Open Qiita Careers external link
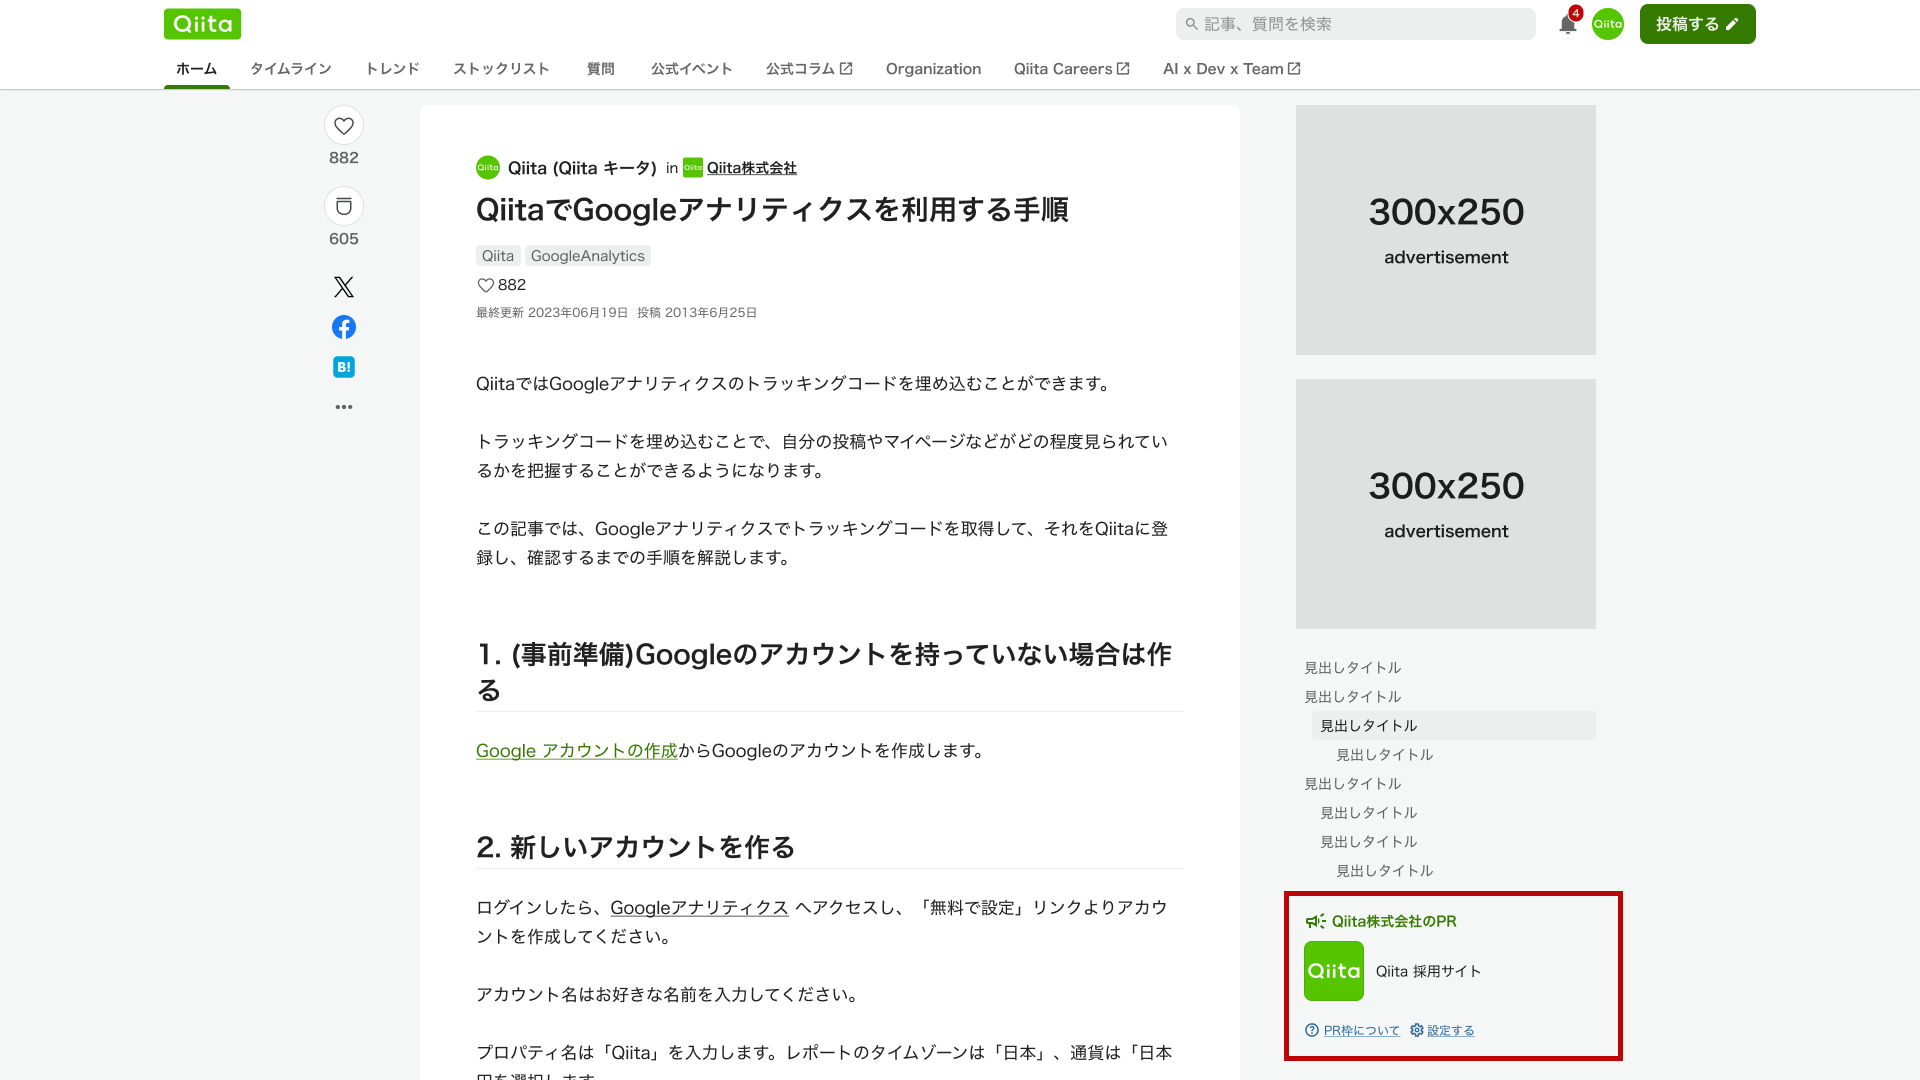The height and width of the screenshot is (1080, 1920). 1072,68
